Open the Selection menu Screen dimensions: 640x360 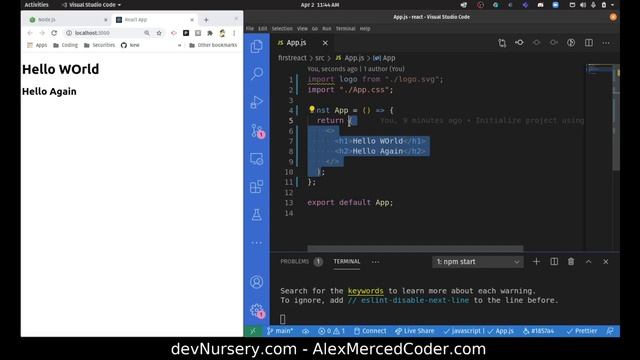[282, 29]
